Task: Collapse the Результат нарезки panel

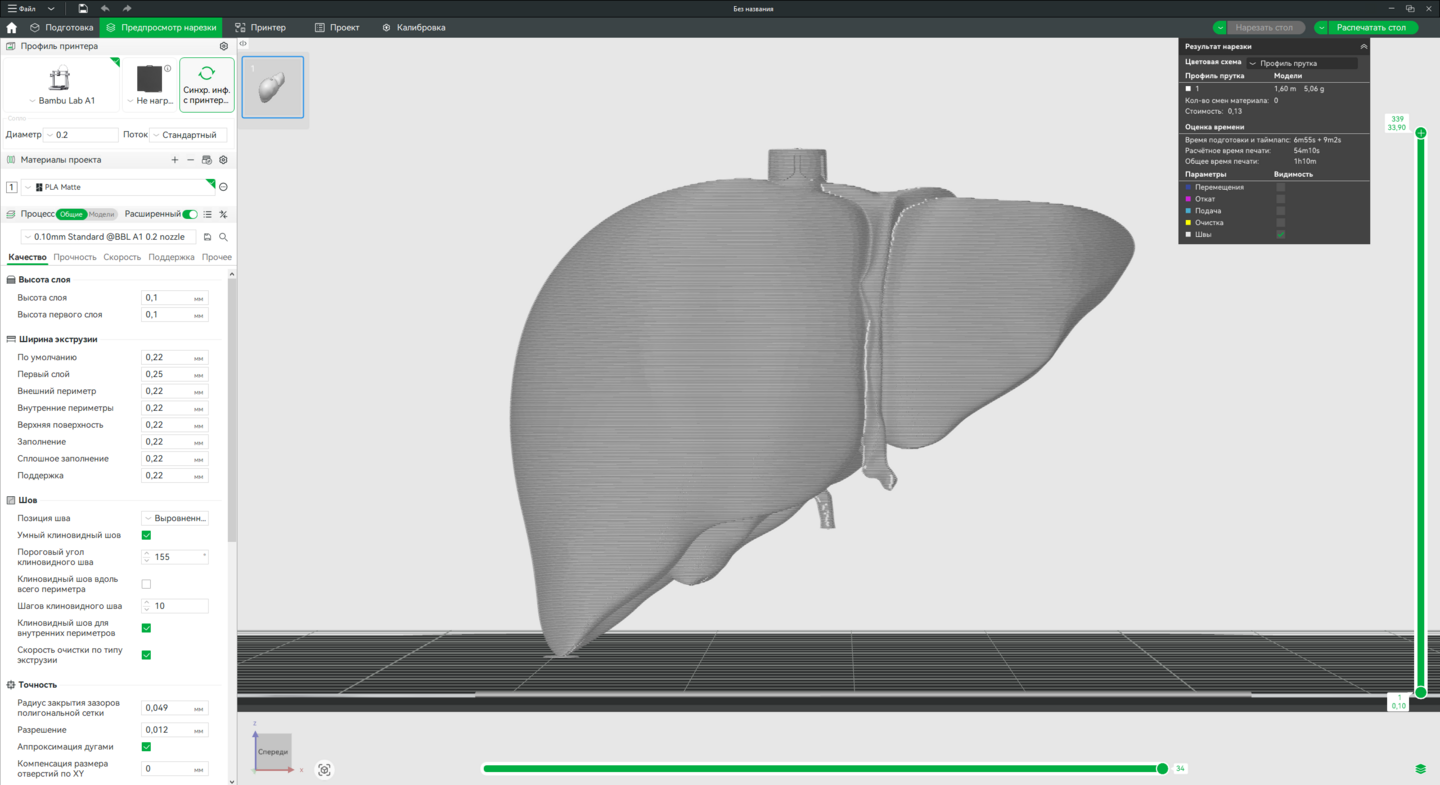Action: pyautogui.click(x=1363, y=47)
